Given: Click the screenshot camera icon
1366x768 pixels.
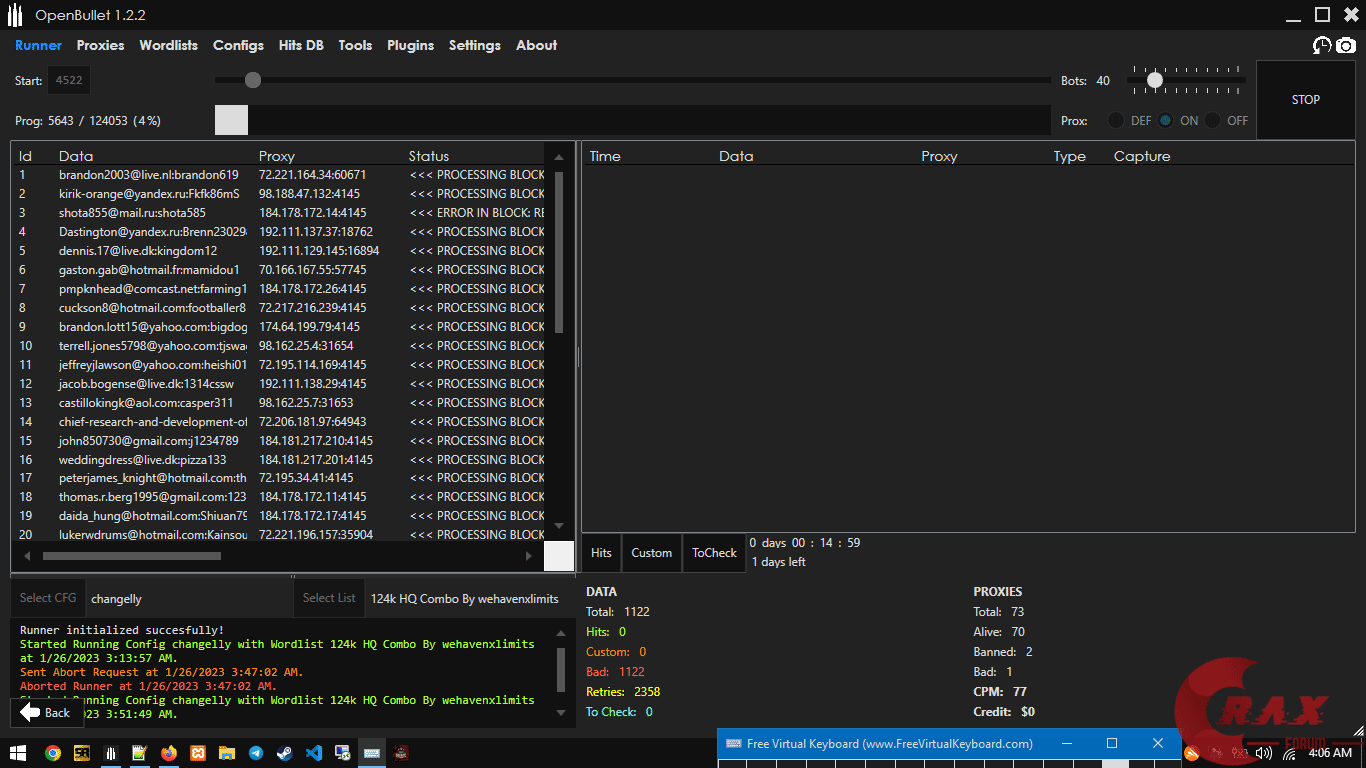Looking at the screenshot, I should click(x=1346, y=45).
